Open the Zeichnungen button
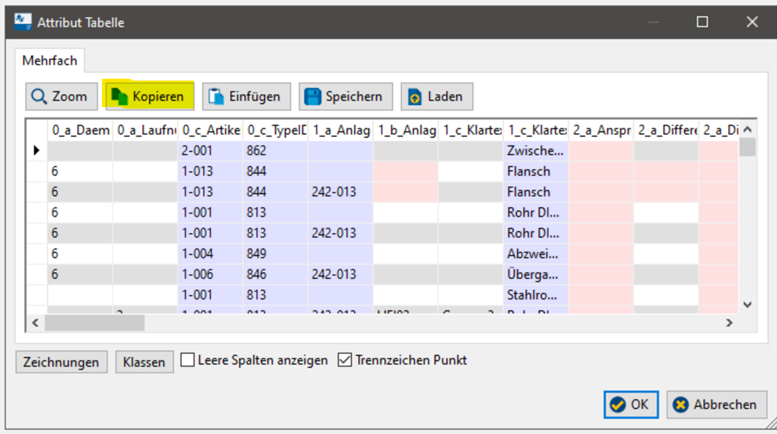 pyautogui.click(x=62, y=362)
